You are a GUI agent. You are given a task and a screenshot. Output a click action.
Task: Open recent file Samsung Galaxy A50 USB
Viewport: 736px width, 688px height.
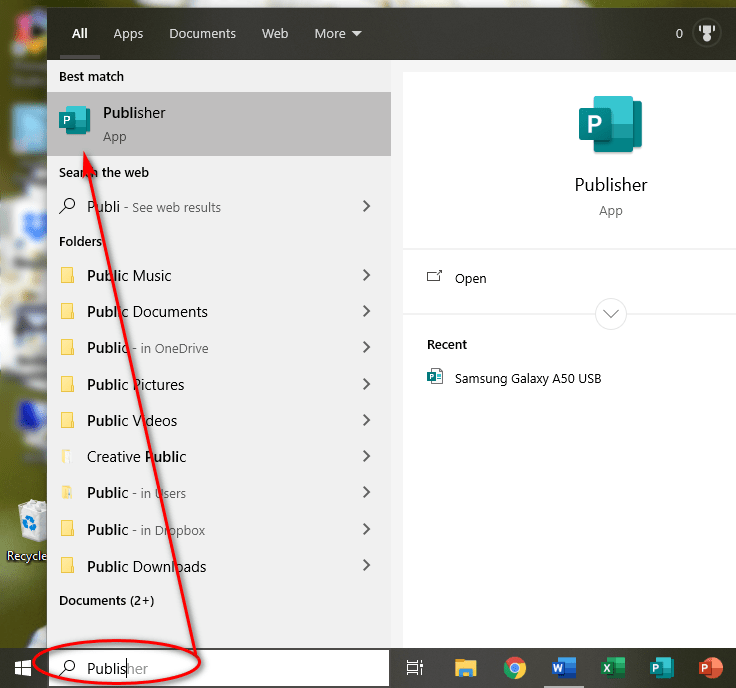coord(527,378)
